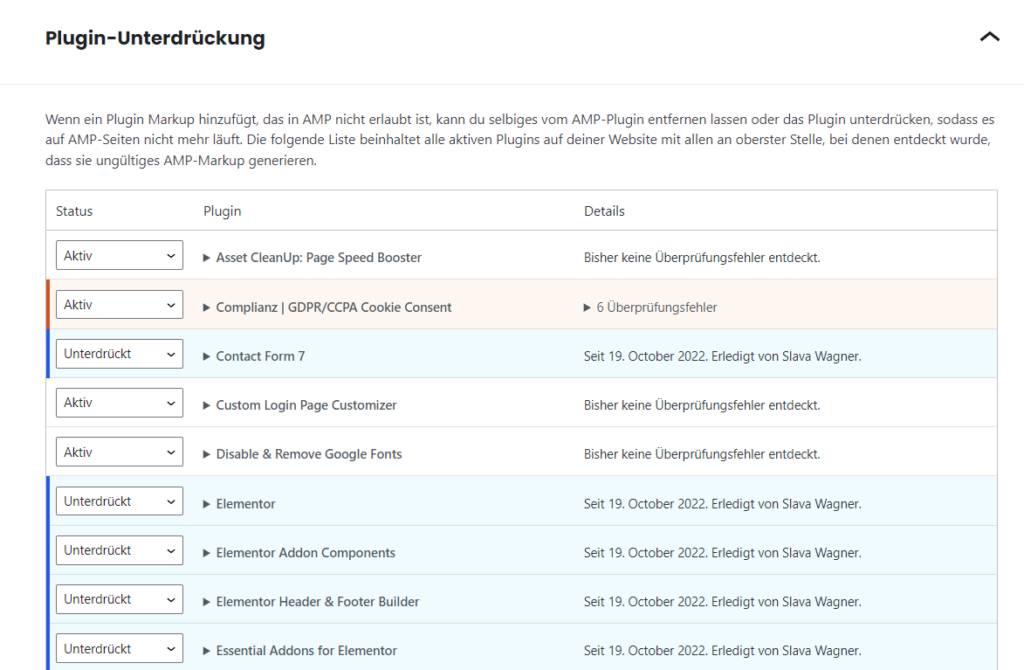Click the description paragraph starting 'Wenn ein Plugin'
This screenshot has height=670, width=1024.
(520, 140)
